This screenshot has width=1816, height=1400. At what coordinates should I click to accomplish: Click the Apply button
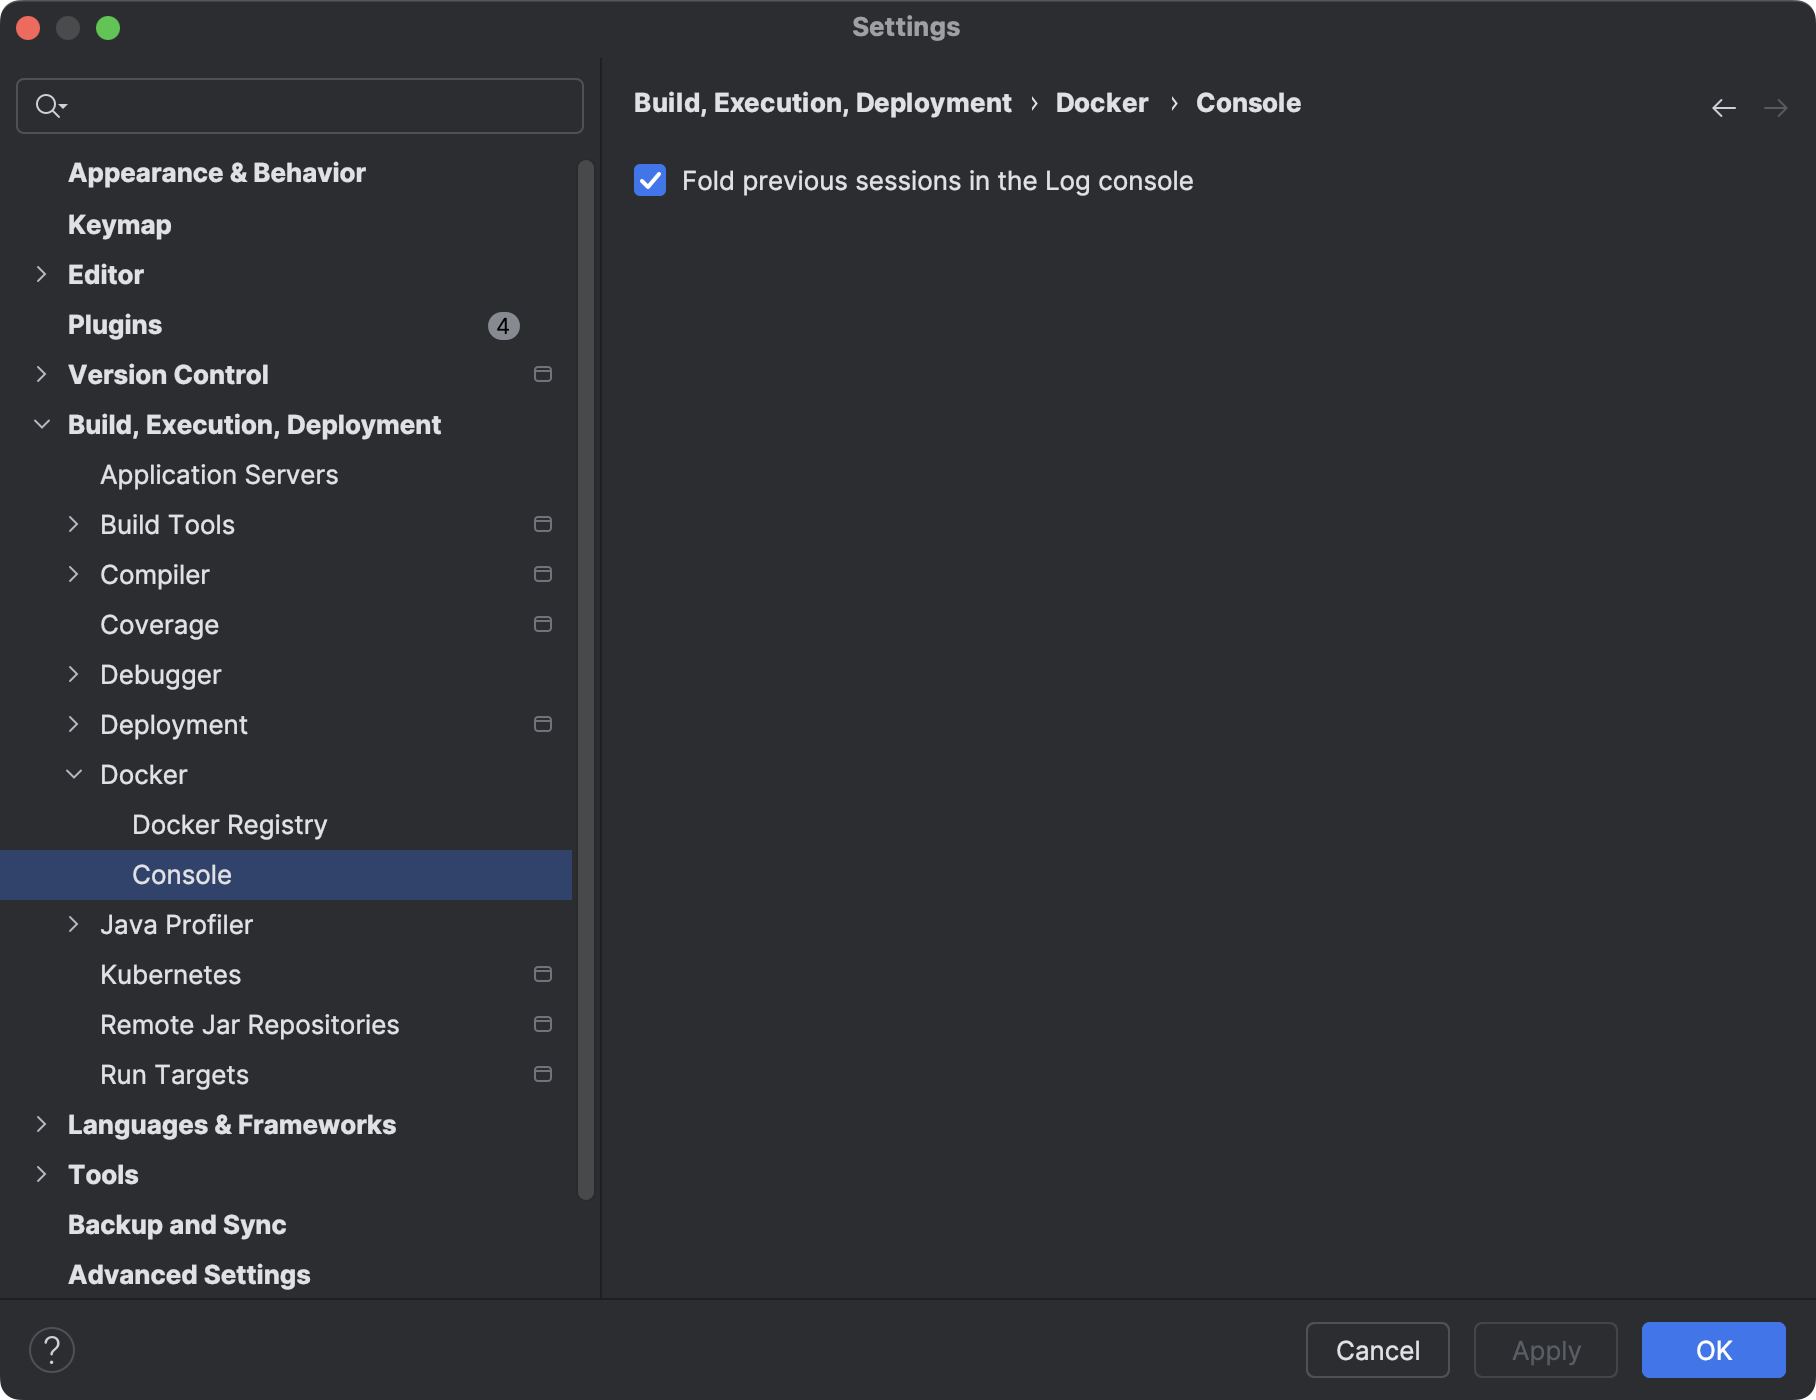point(1545,1350)
